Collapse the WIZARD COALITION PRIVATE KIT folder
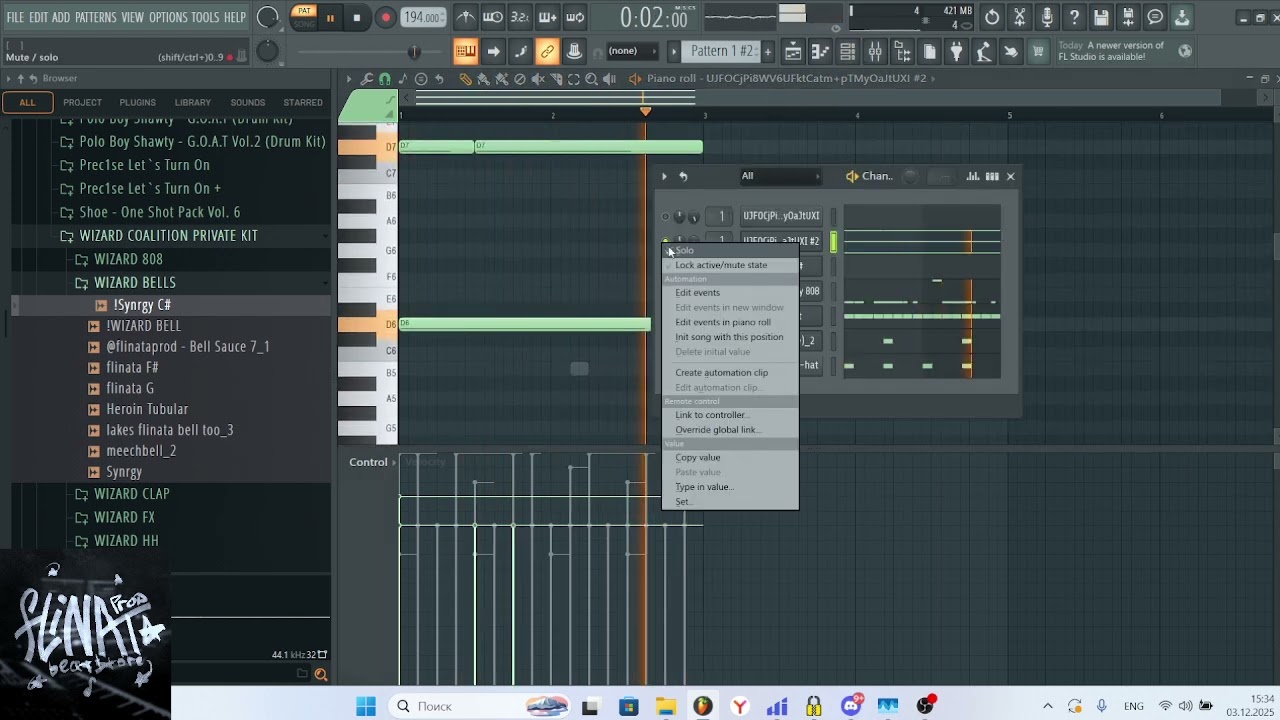 coord(168,236)
